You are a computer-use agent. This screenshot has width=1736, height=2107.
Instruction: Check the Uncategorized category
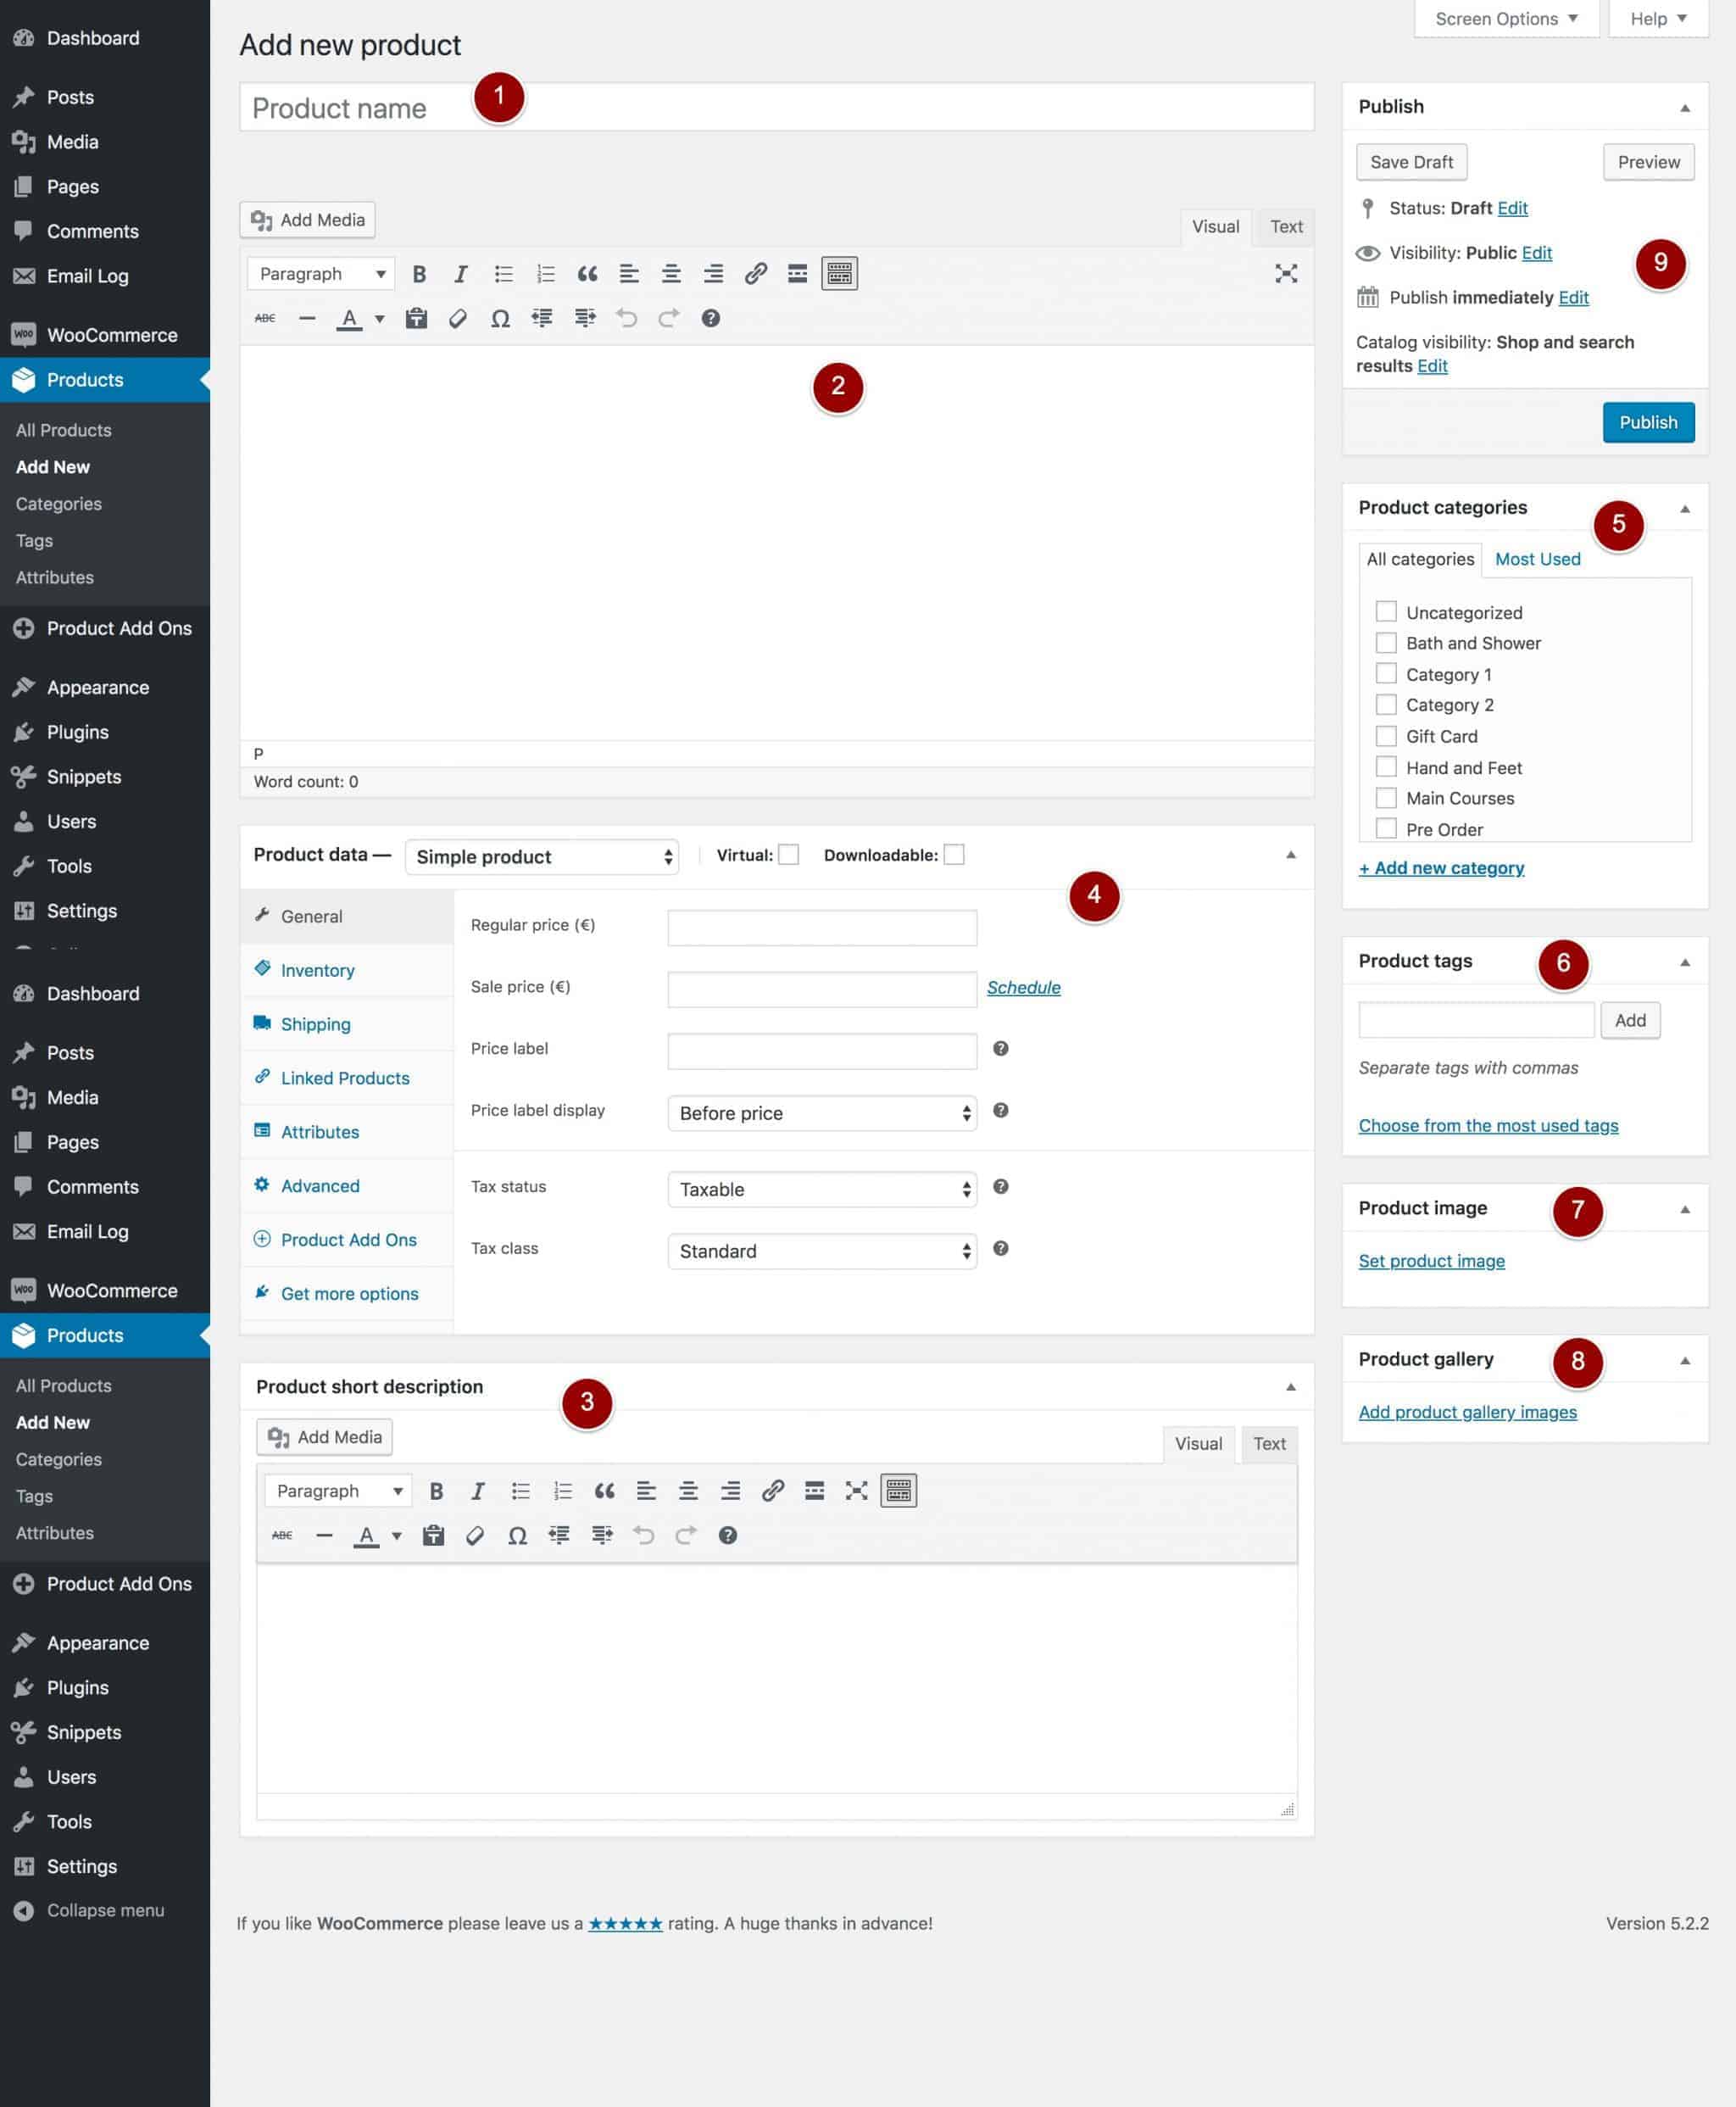coord(1386,611)
